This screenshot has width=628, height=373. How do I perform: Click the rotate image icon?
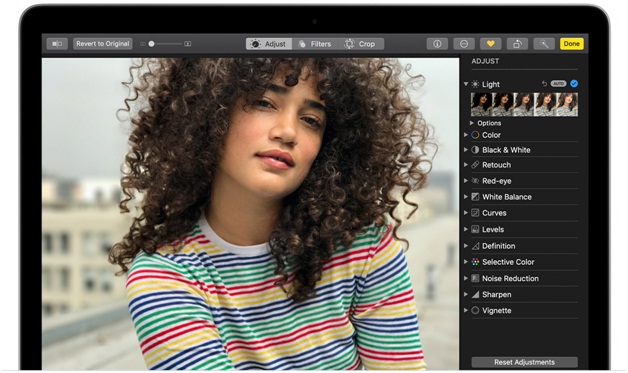click(517, 44)
